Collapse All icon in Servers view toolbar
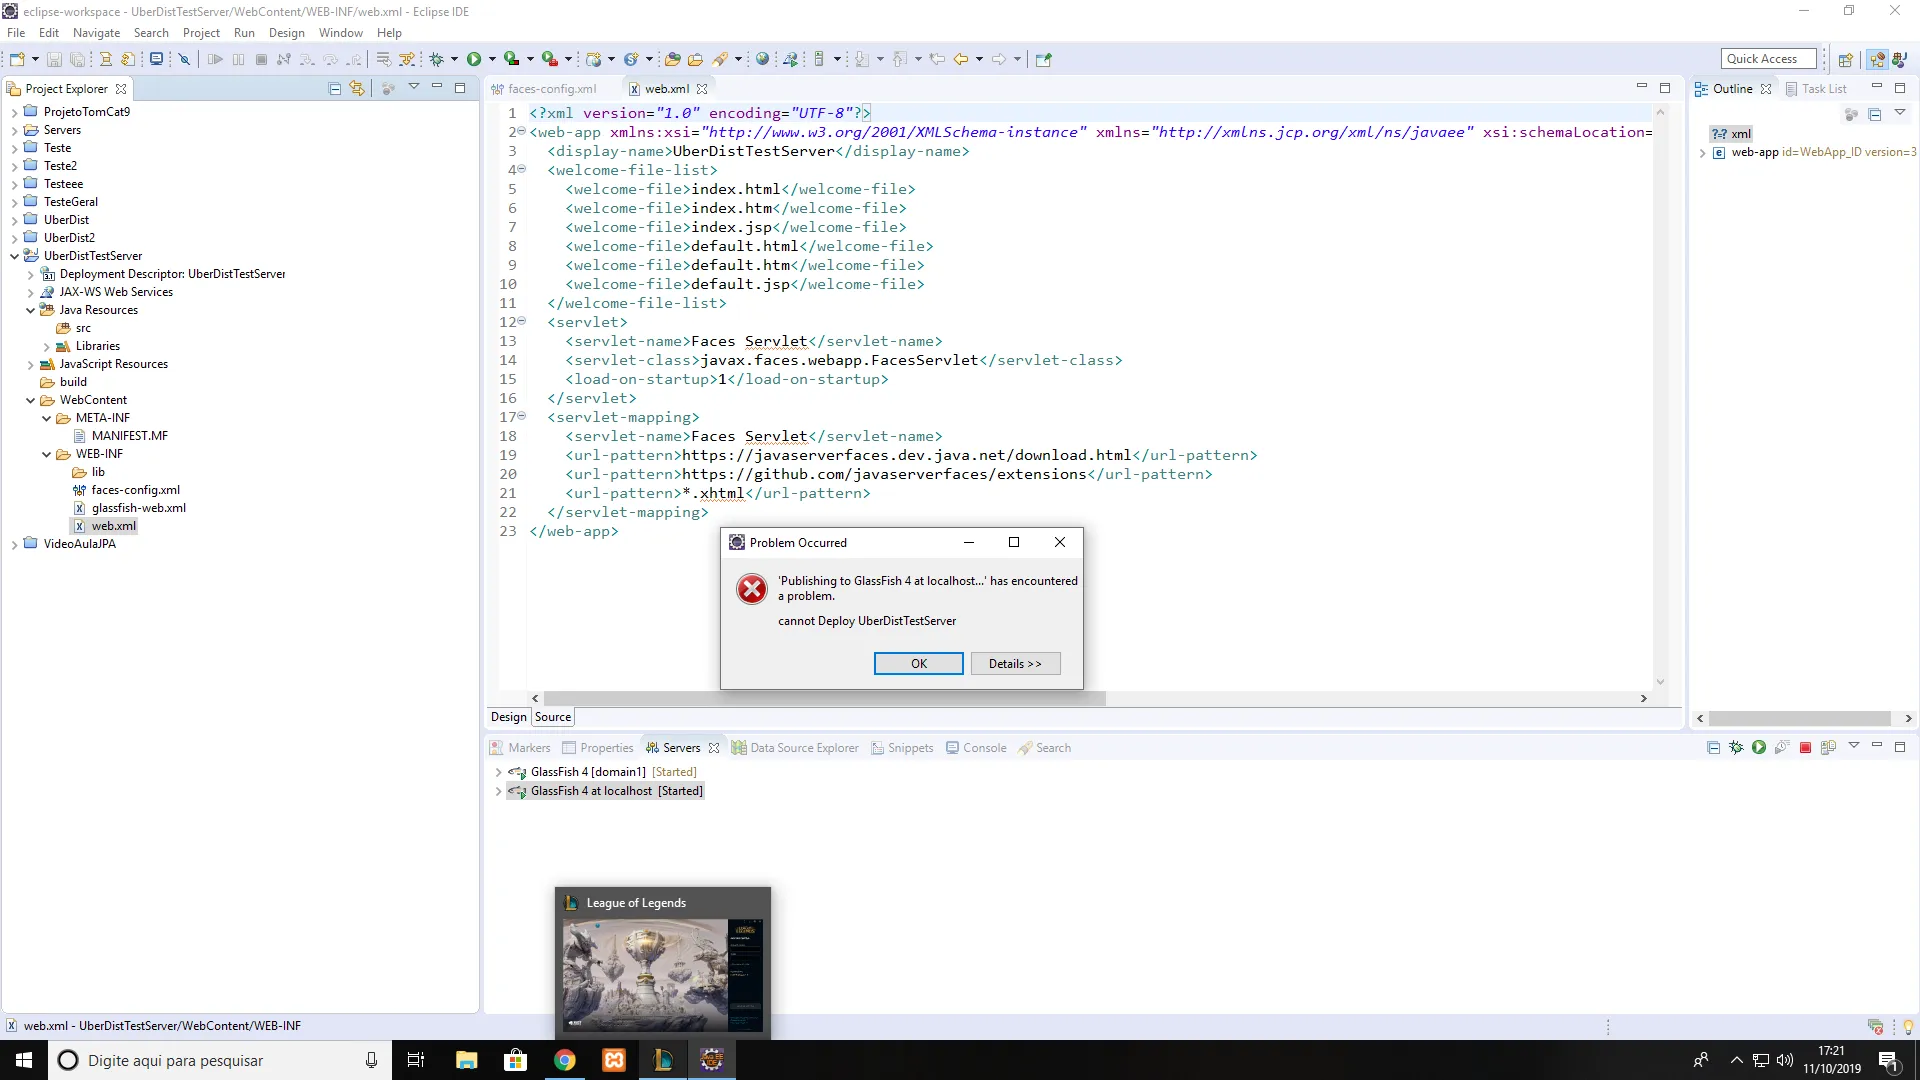Image resolution: width=1920 pixels, height=1080 pixels. point(1713,748)
